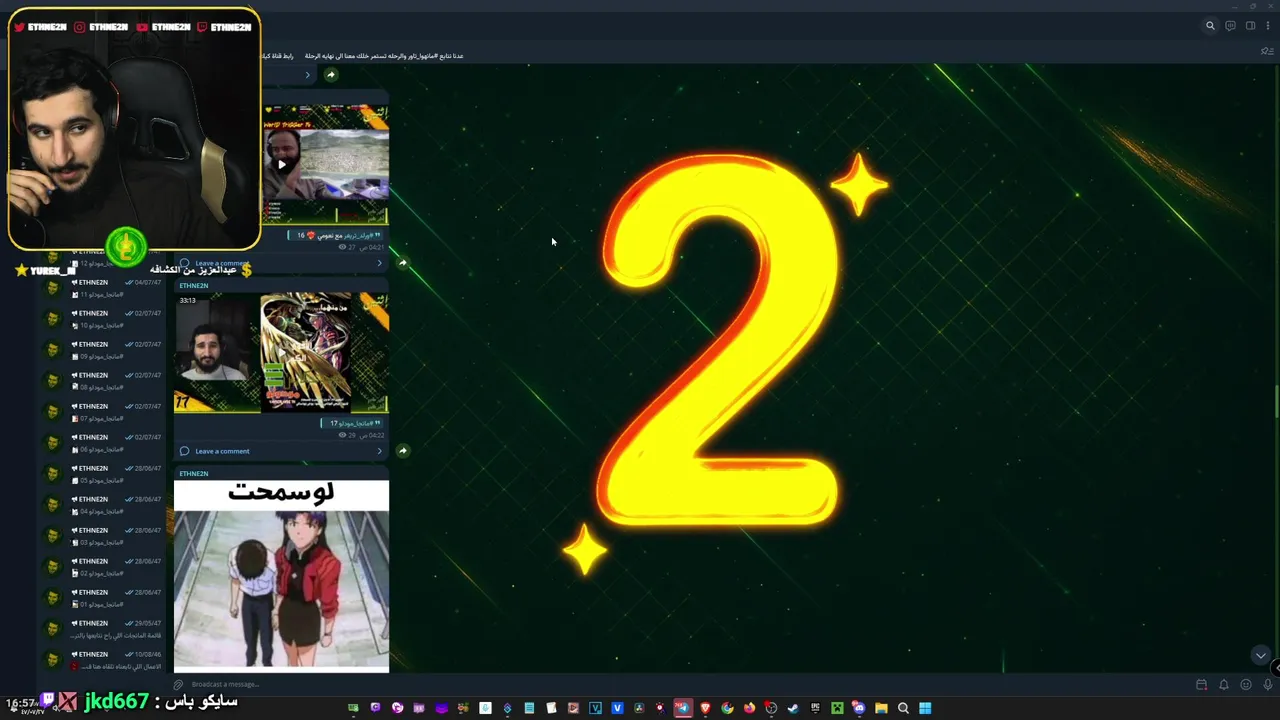
Task: Select list row مانجا_مودلو 05 dated 28/06/47
Action: (x=105, y=475)
